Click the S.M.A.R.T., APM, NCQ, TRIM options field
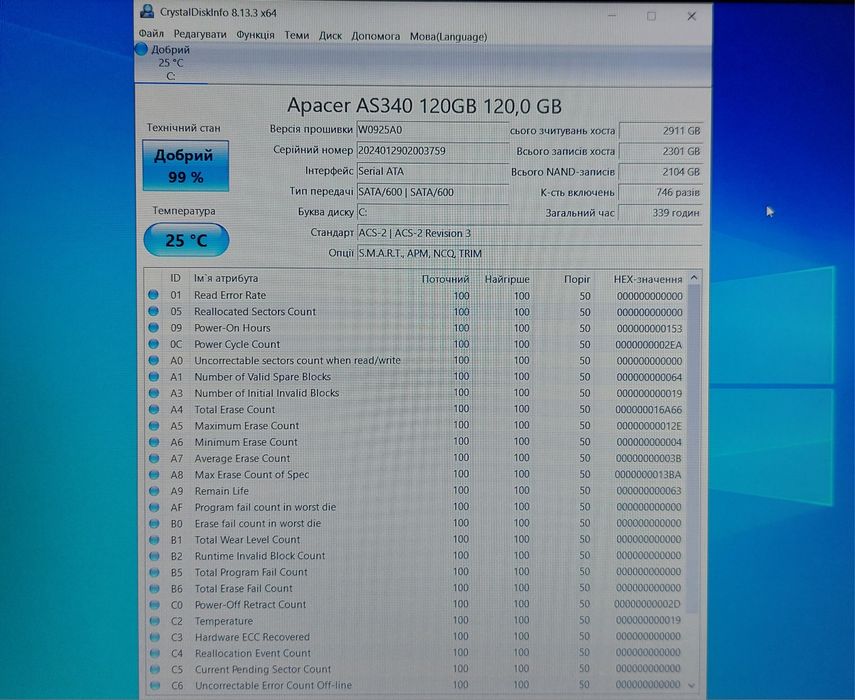Viewport: 855px width, 700px height. [x=529, y=253]
